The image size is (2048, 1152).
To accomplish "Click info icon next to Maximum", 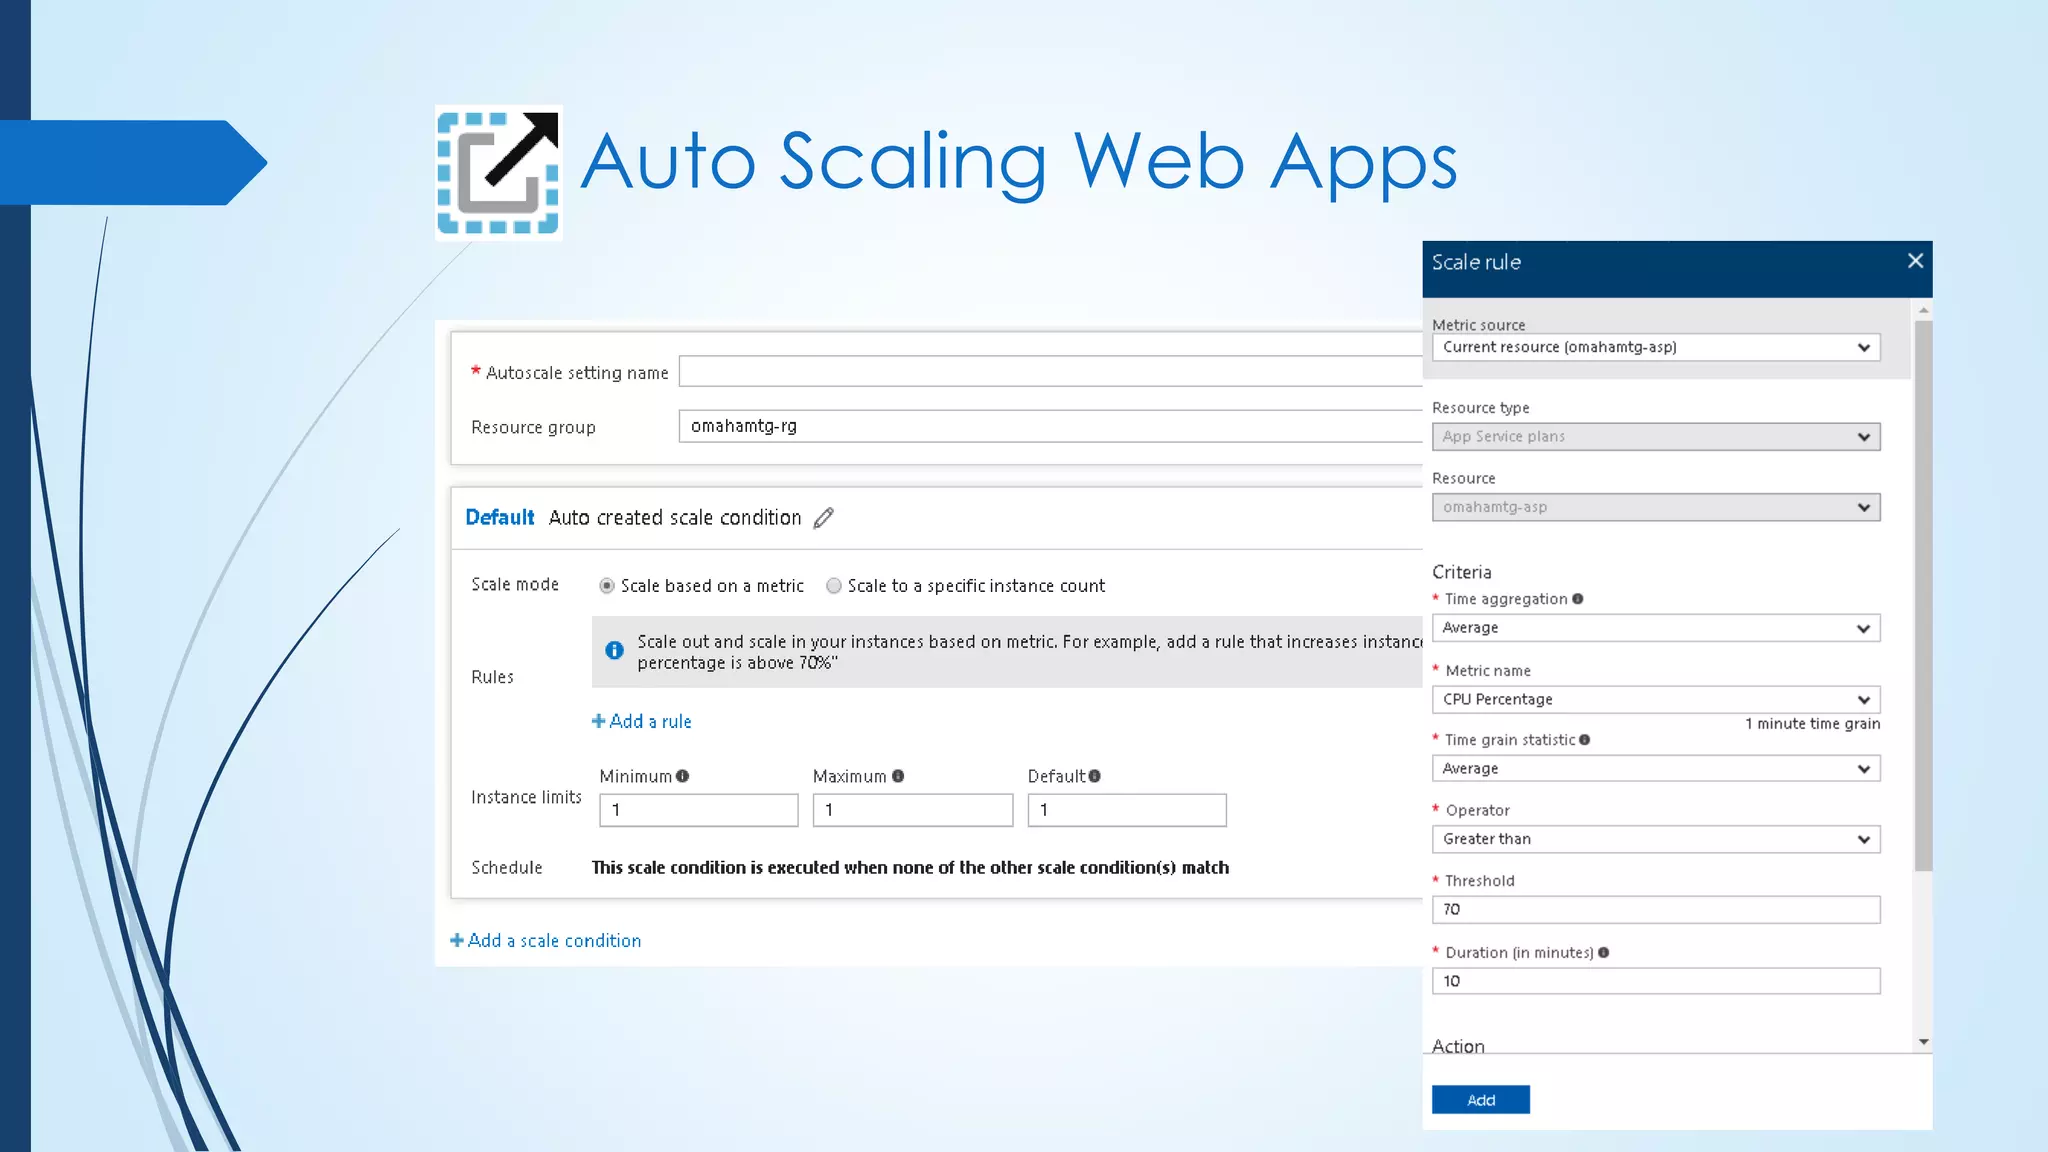I will (898, 776).
